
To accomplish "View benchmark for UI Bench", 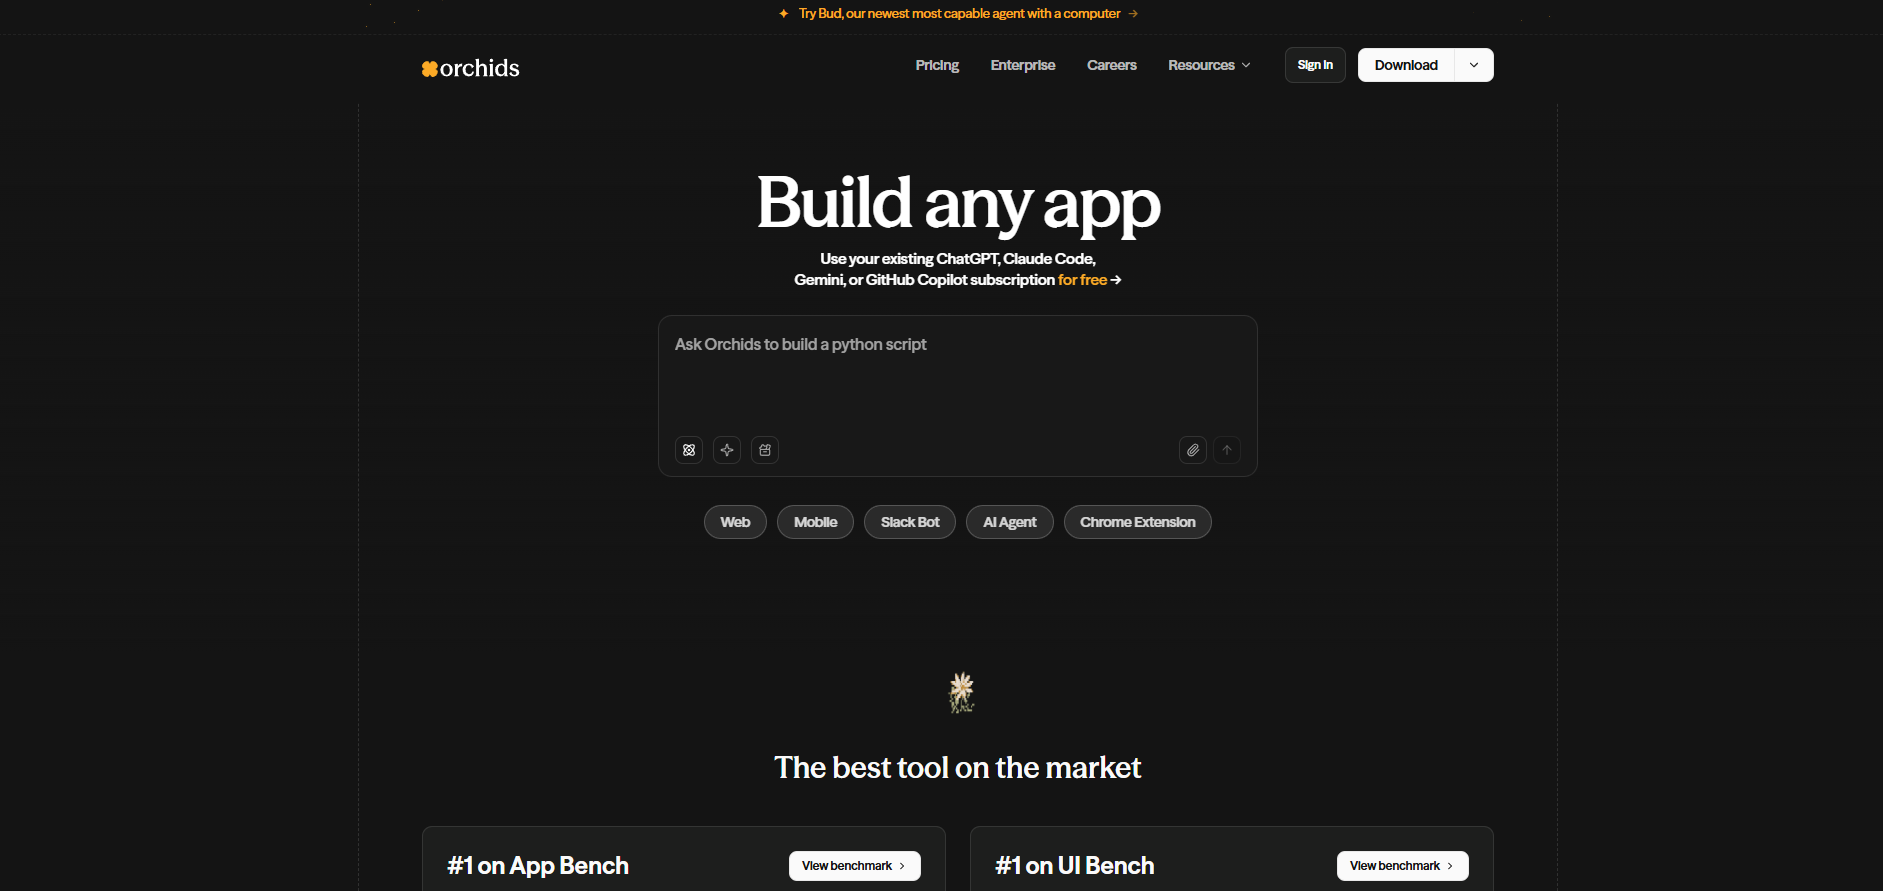I will [1402, 866].
